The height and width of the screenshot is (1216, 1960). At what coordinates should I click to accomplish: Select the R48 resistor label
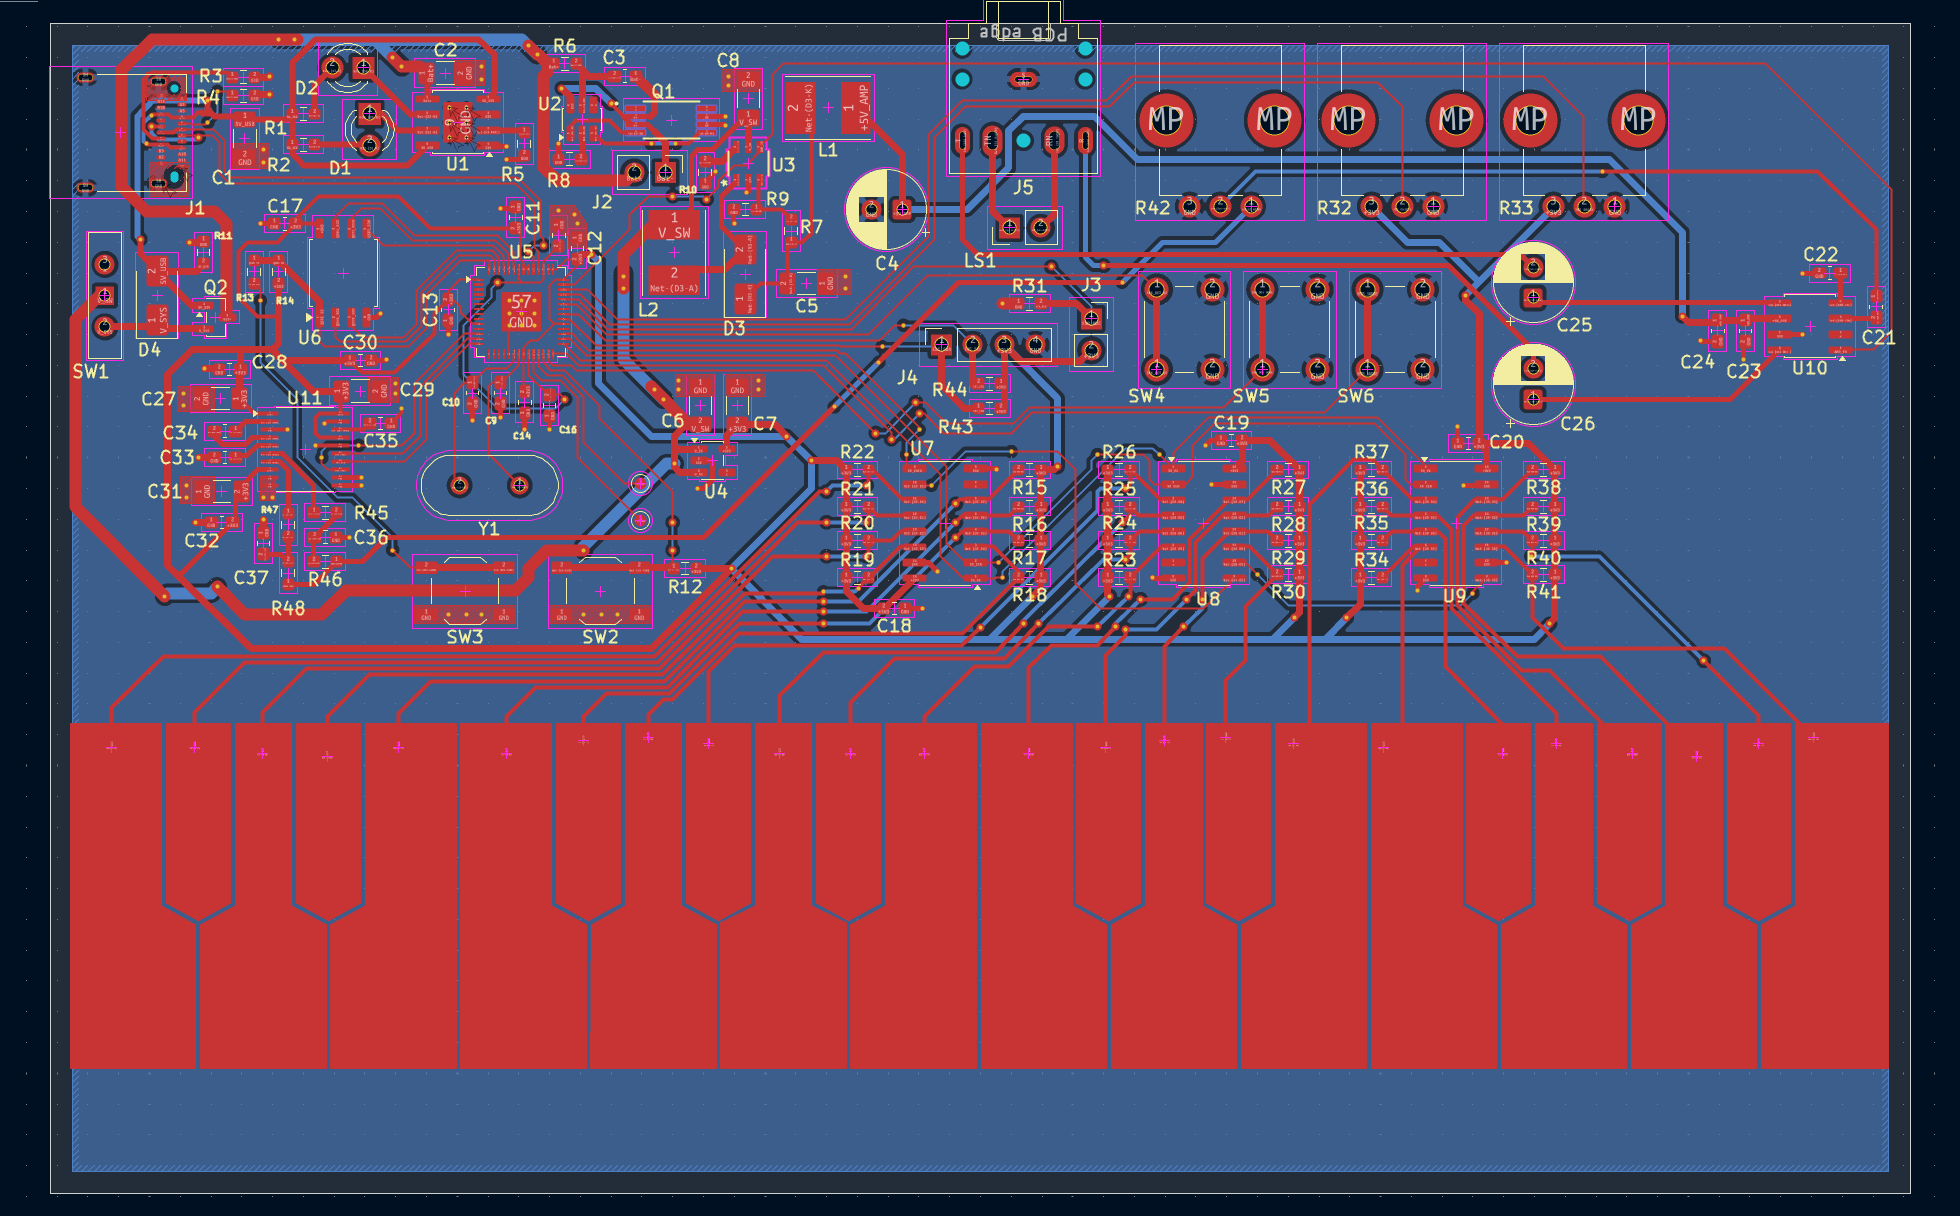pos(288,608)
